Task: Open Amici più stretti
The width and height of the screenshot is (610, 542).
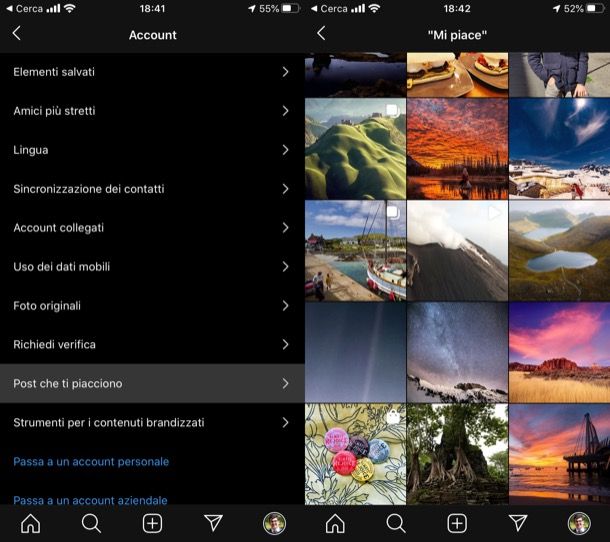Action: 152,111
